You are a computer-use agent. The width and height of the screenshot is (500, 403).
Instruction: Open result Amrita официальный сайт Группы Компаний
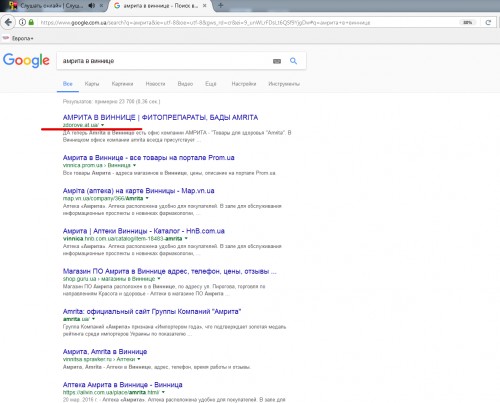(152, 311)
